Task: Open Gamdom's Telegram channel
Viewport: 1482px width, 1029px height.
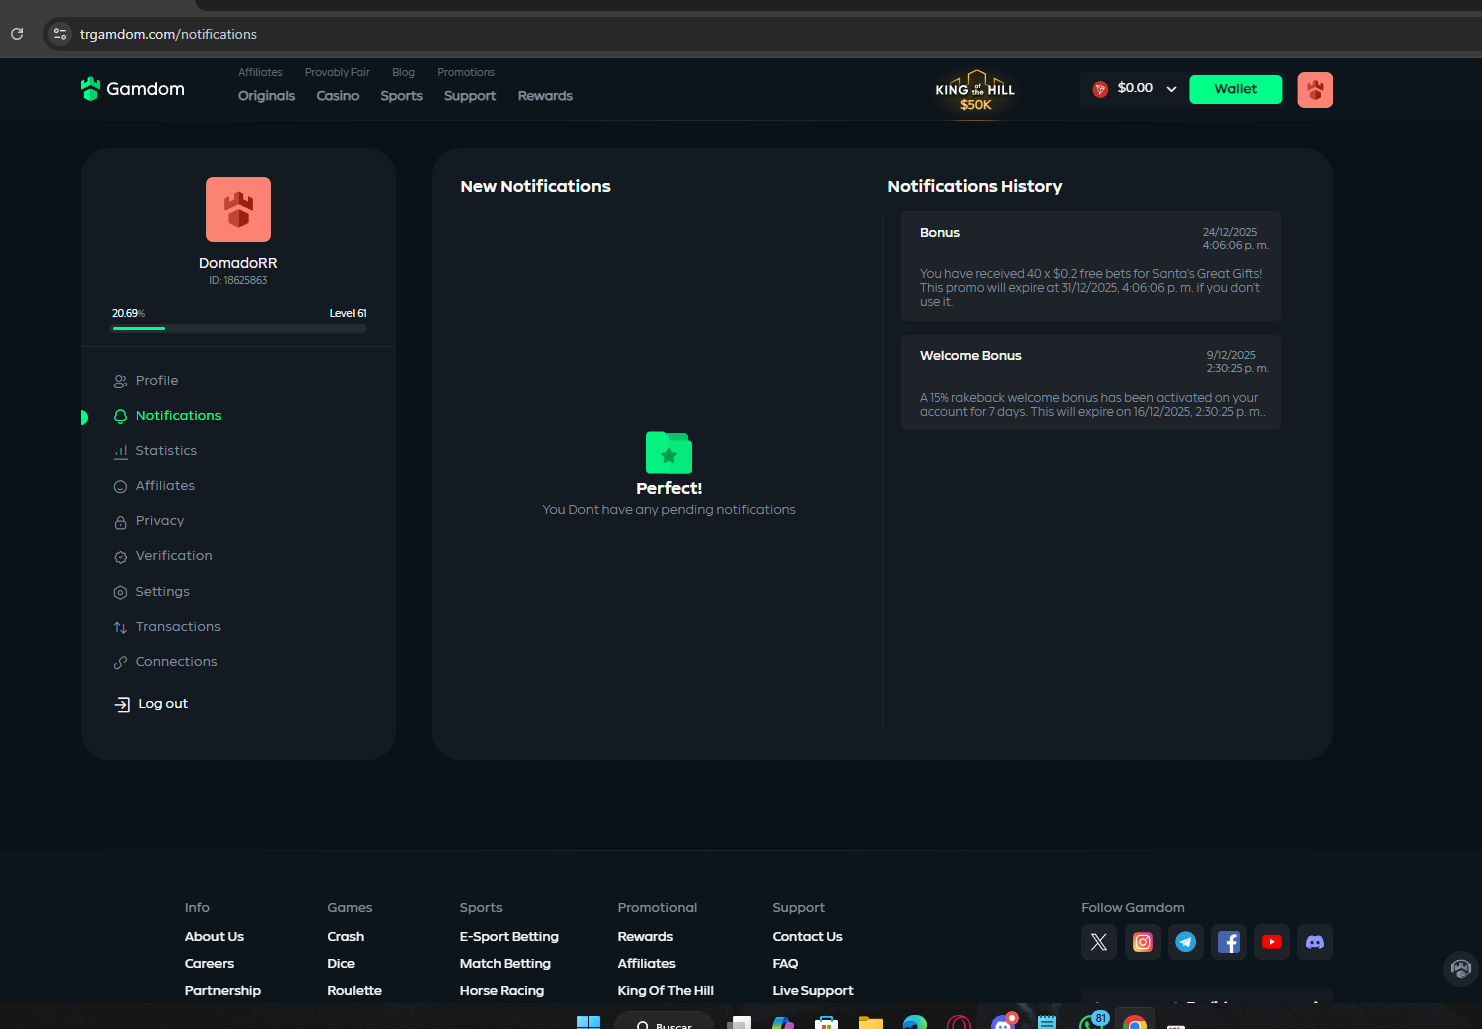Action: click(1186, 942)
